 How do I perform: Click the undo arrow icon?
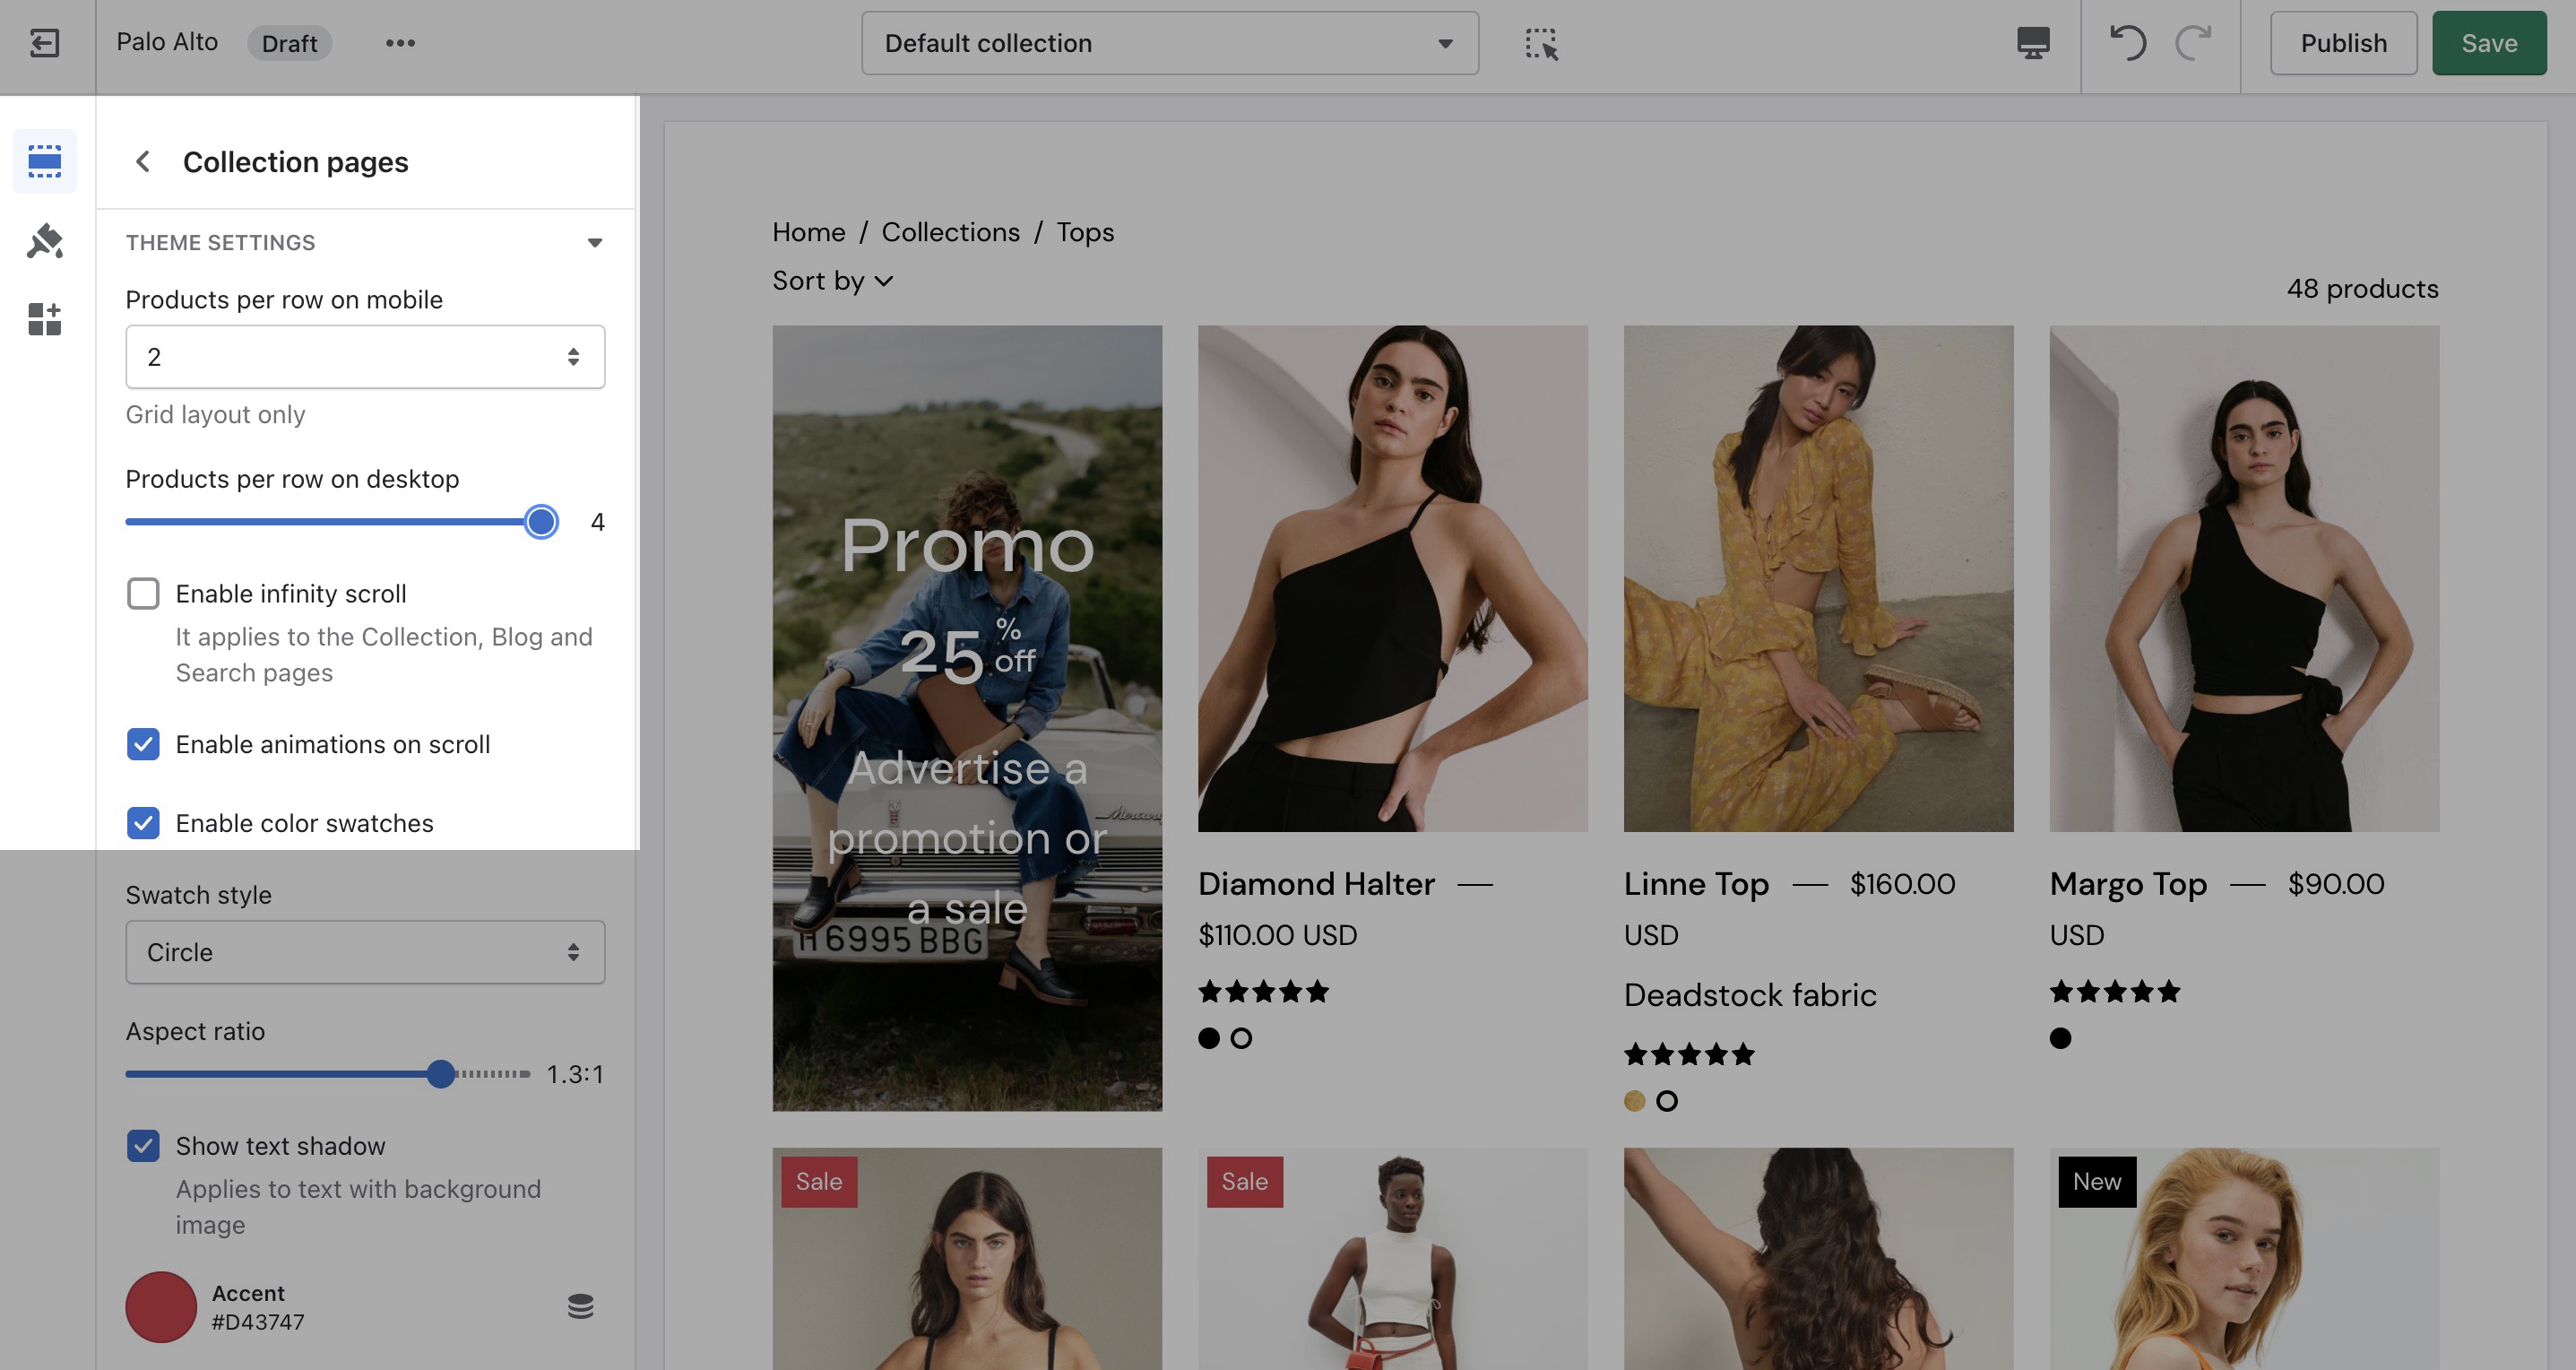(2127, 43)
